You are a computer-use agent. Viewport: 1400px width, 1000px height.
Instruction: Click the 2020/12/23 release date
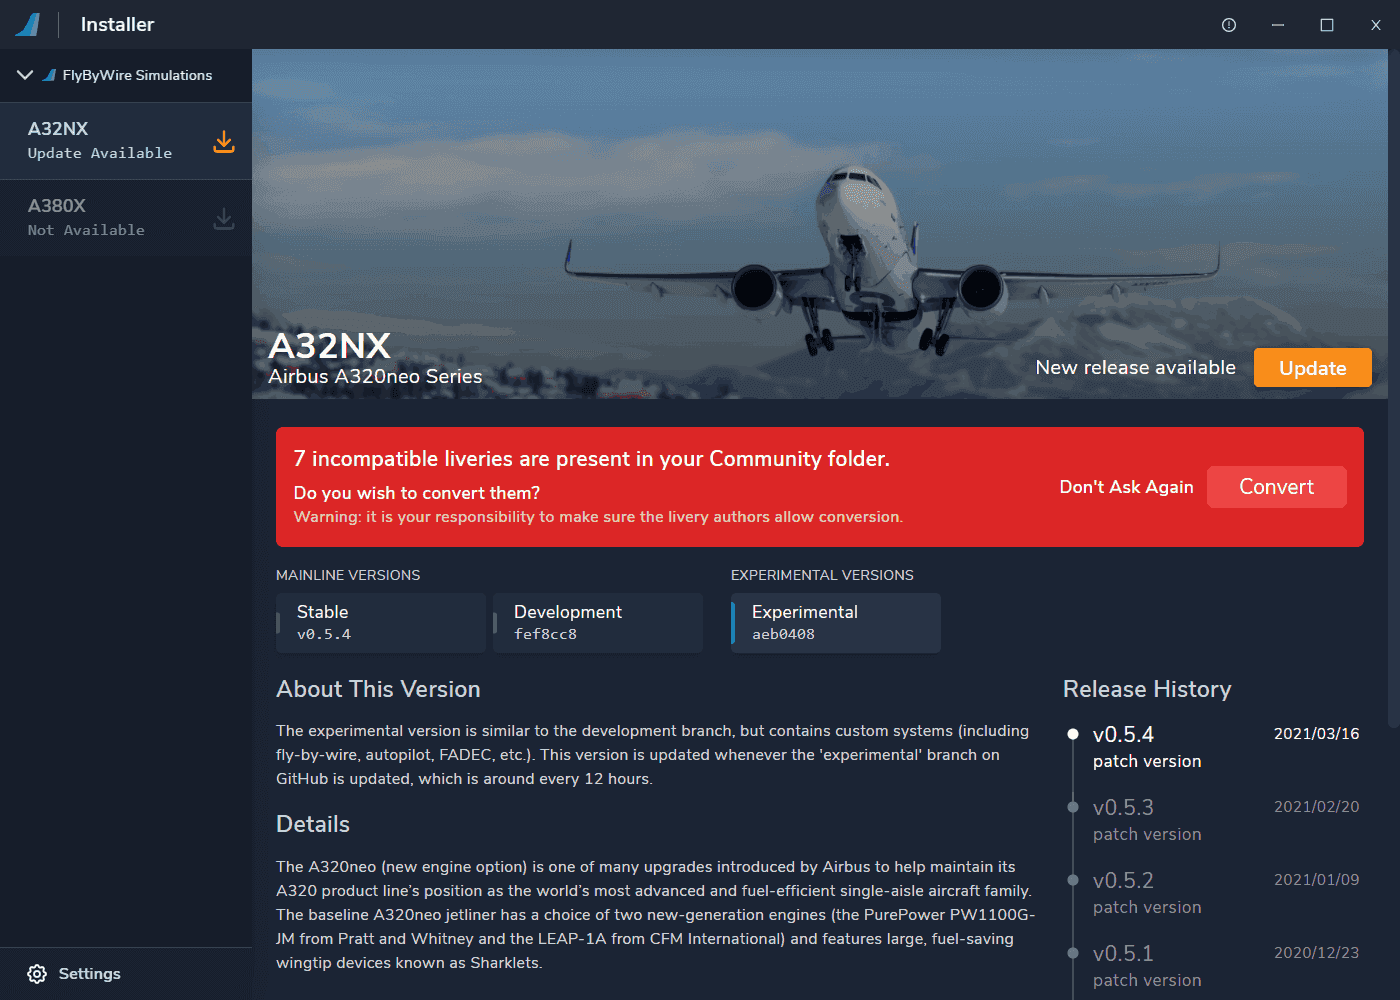point(1316,953)
